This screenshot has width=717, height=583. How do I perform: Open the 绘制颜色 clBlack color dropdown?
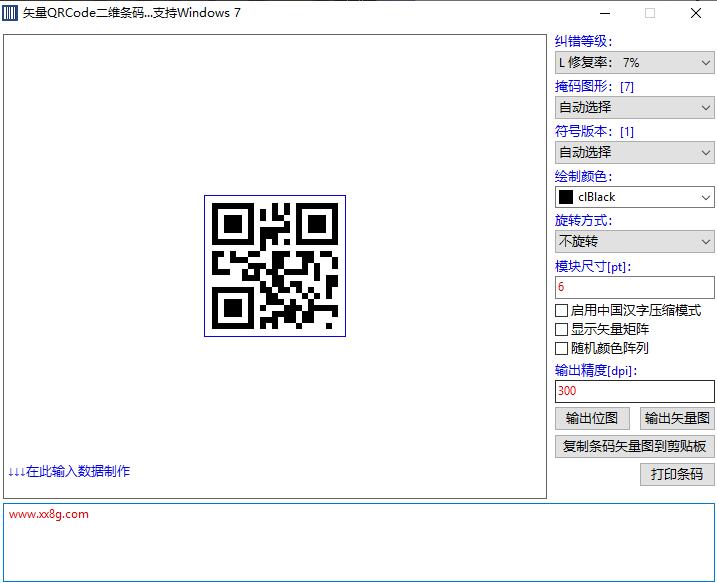click(x=635, y=197)
